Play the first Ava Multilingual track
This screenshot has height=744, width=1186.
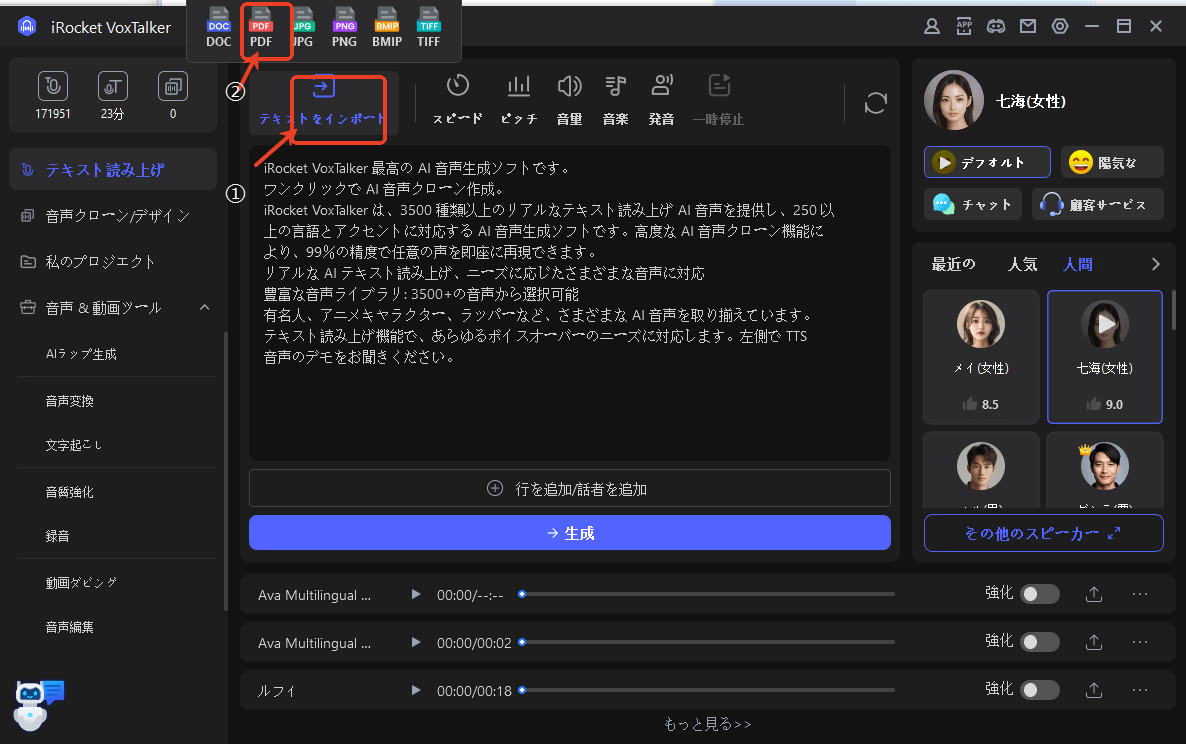pos(415,594)
